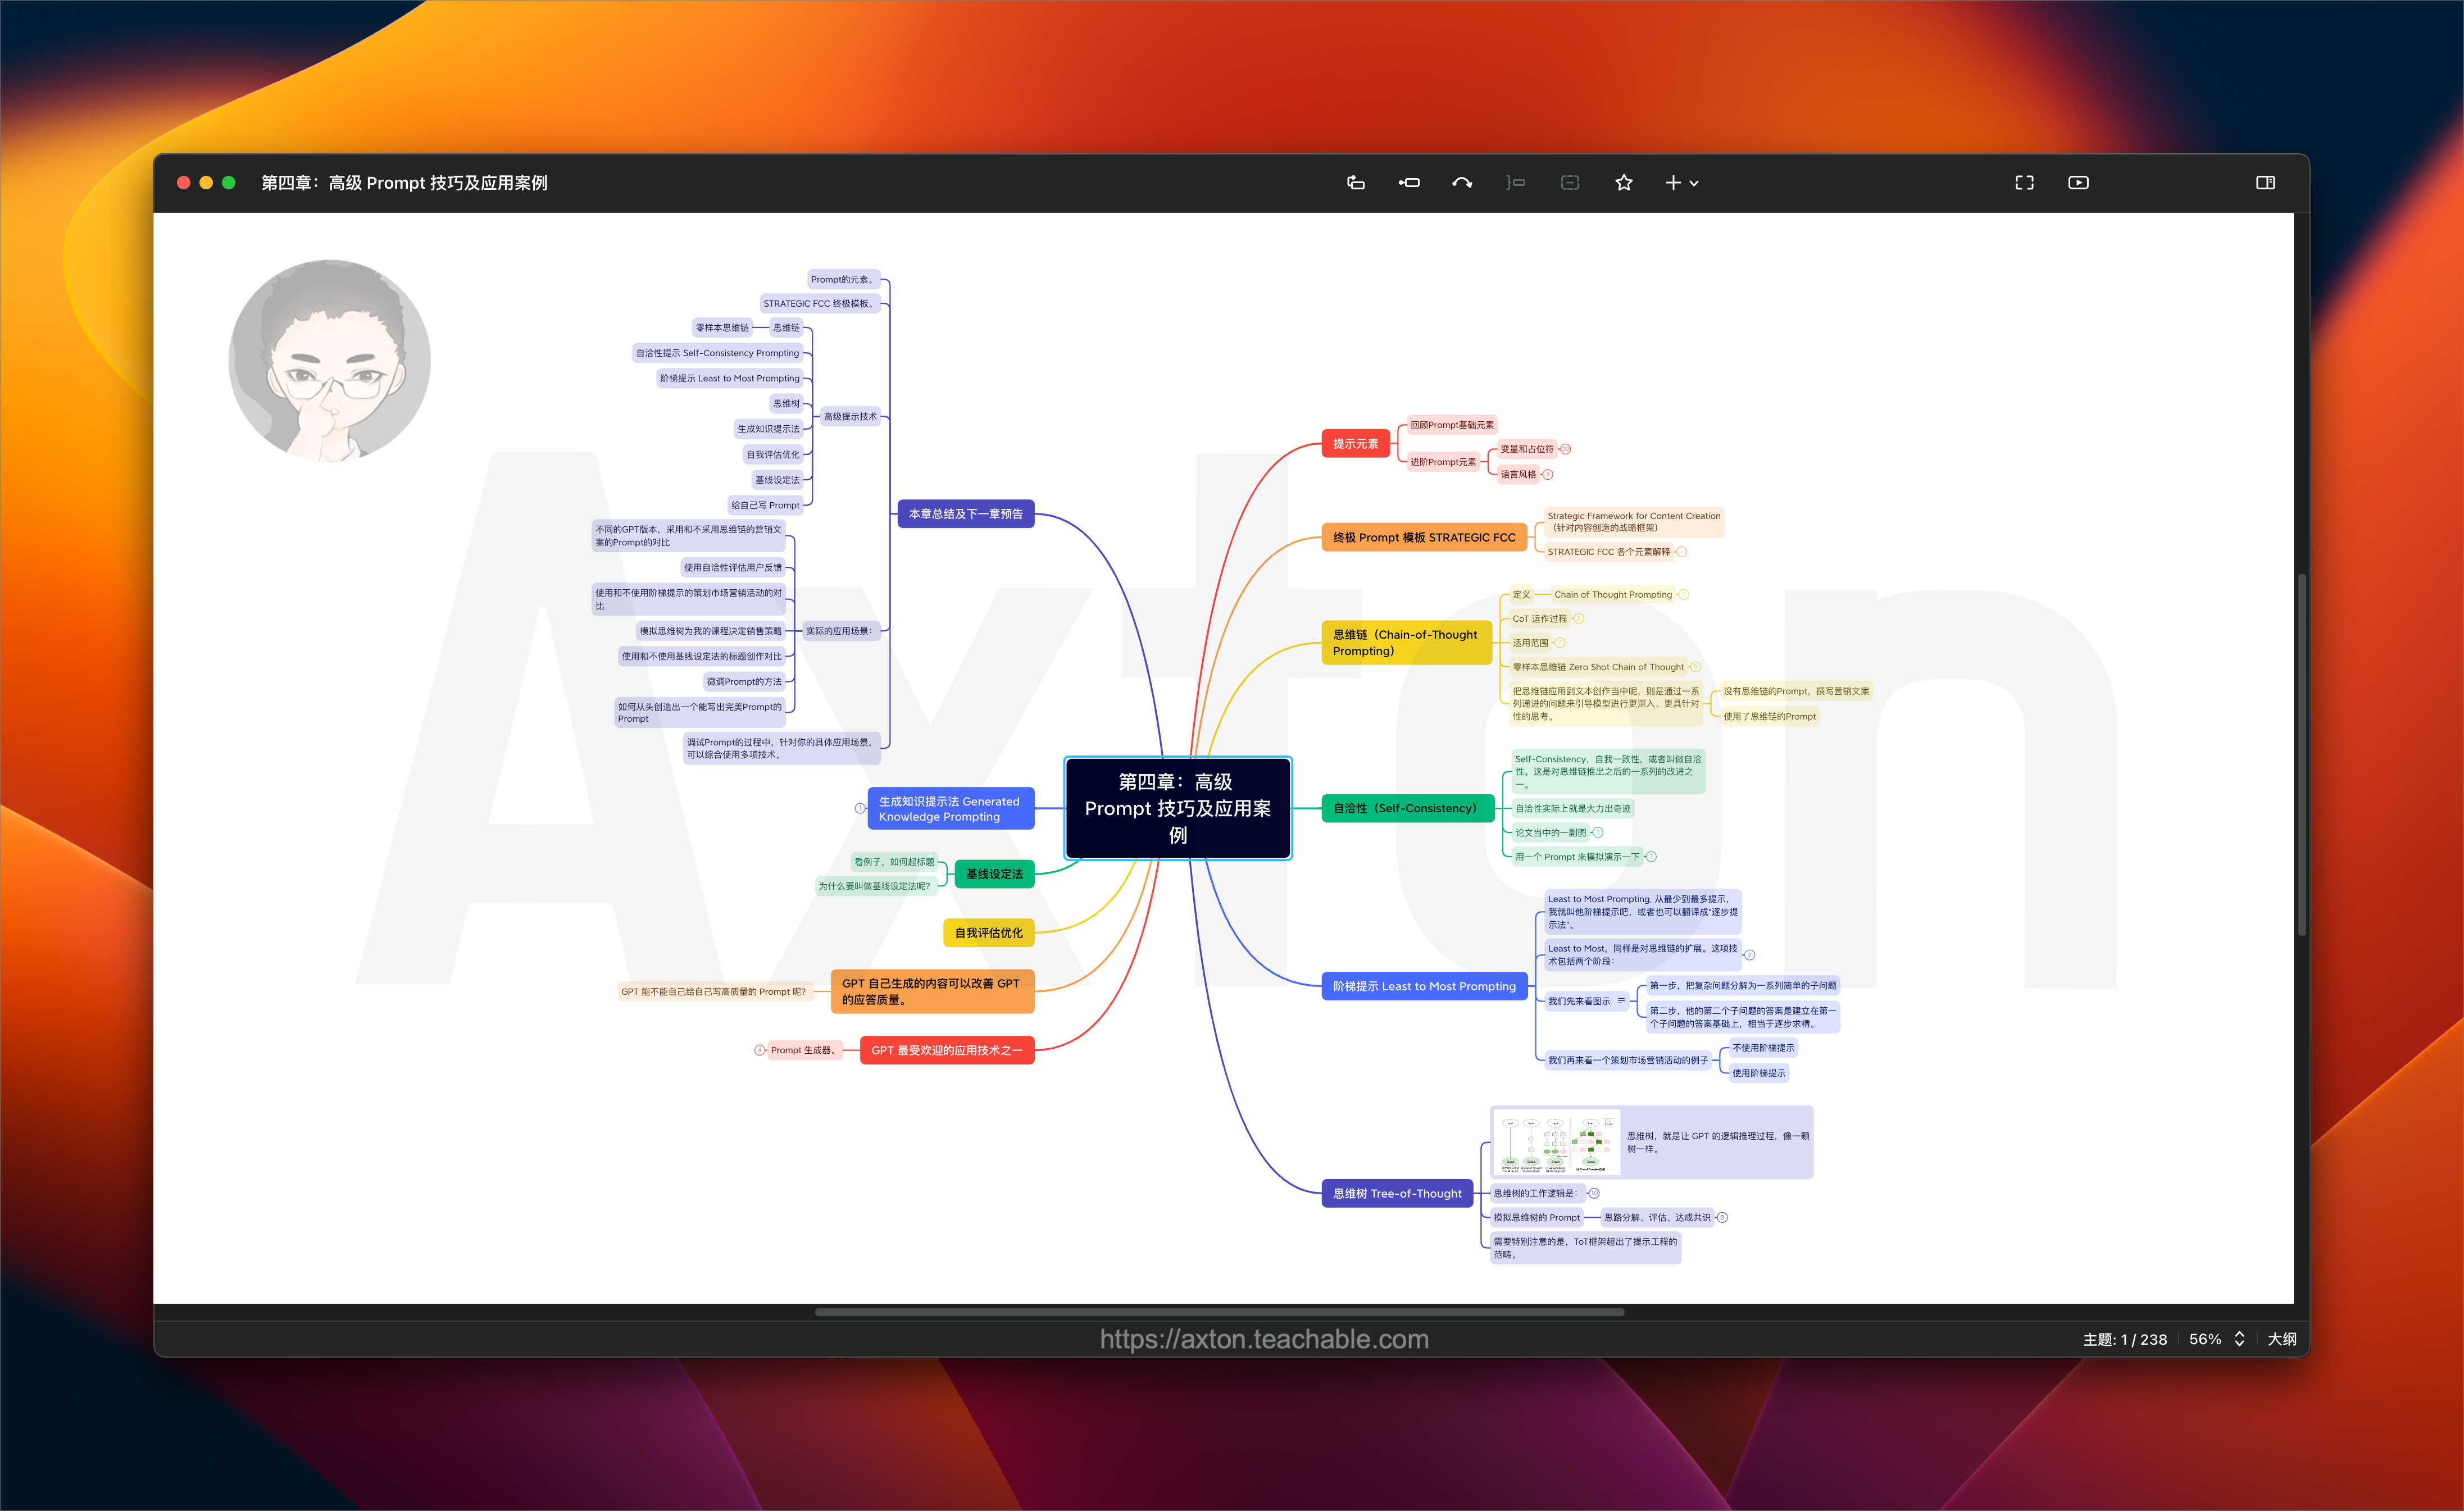
Task: Open the Marker star tool
Action: click(1624, 182)
